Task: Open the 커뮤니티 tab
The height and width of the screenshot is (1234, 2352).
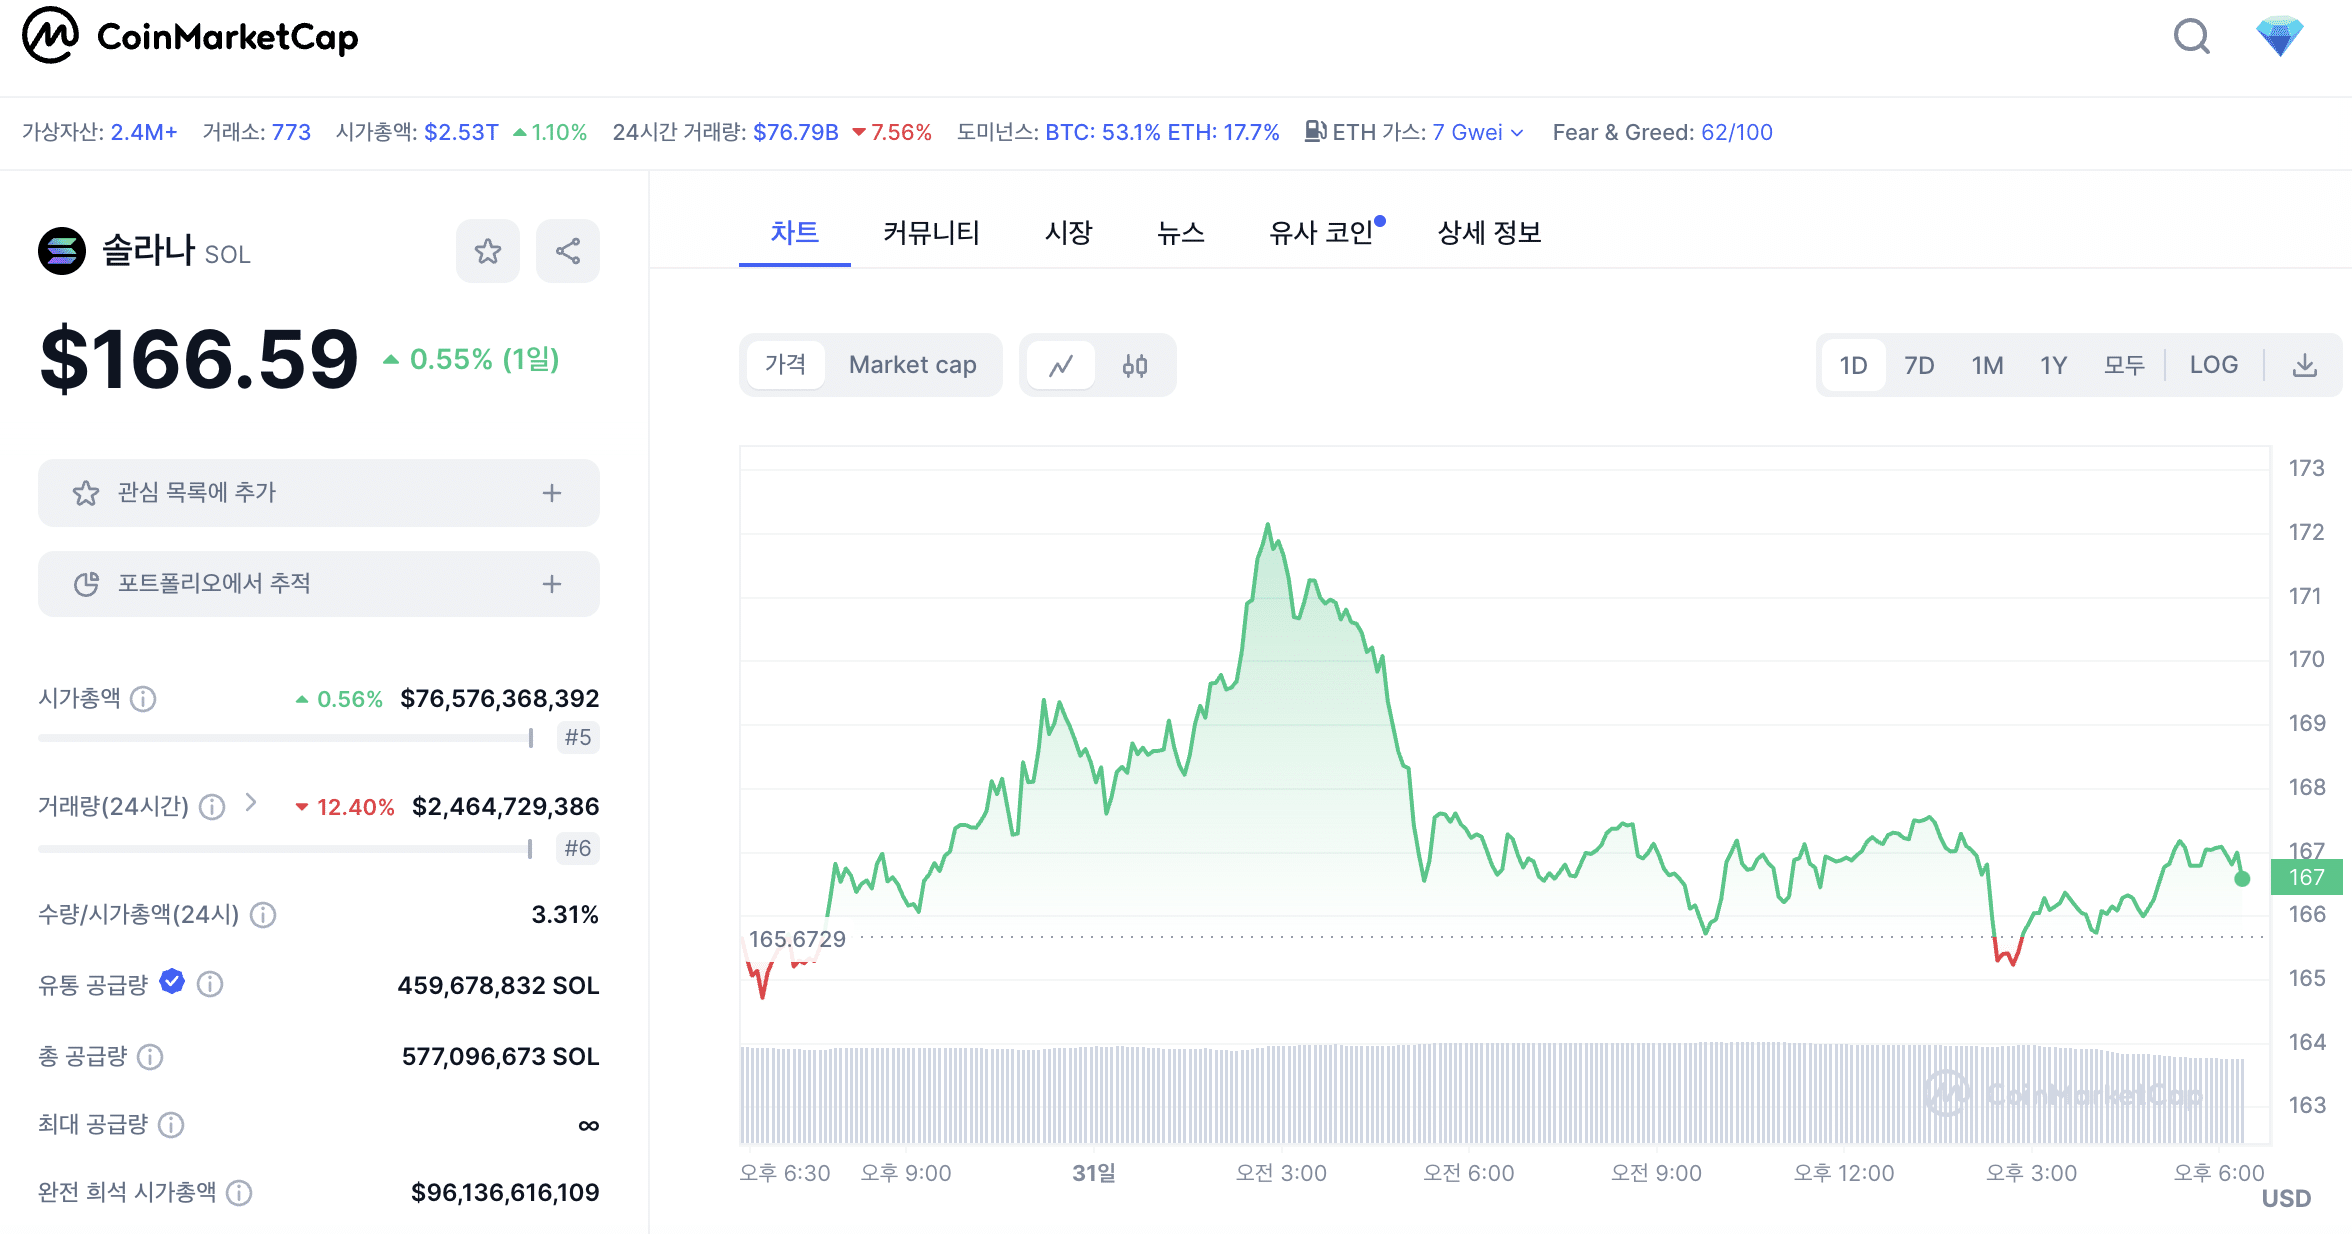Action: 931,233
